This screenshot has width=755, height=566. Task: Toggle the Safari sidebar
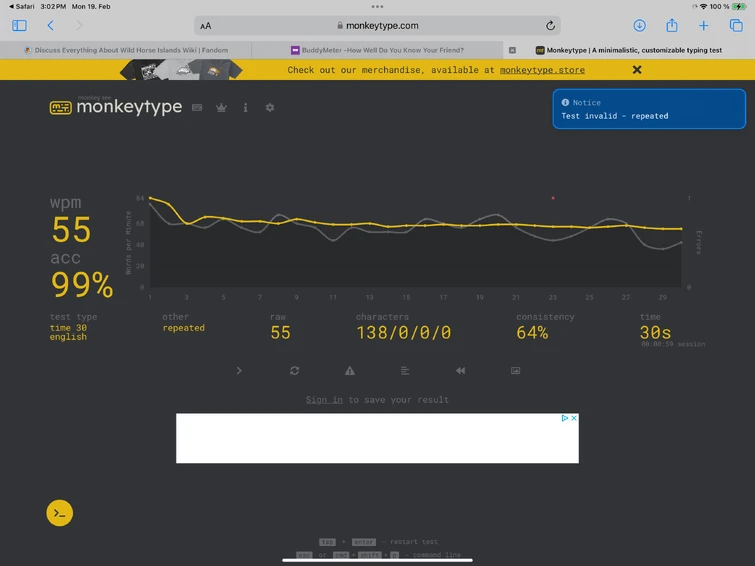click(19, 26)
